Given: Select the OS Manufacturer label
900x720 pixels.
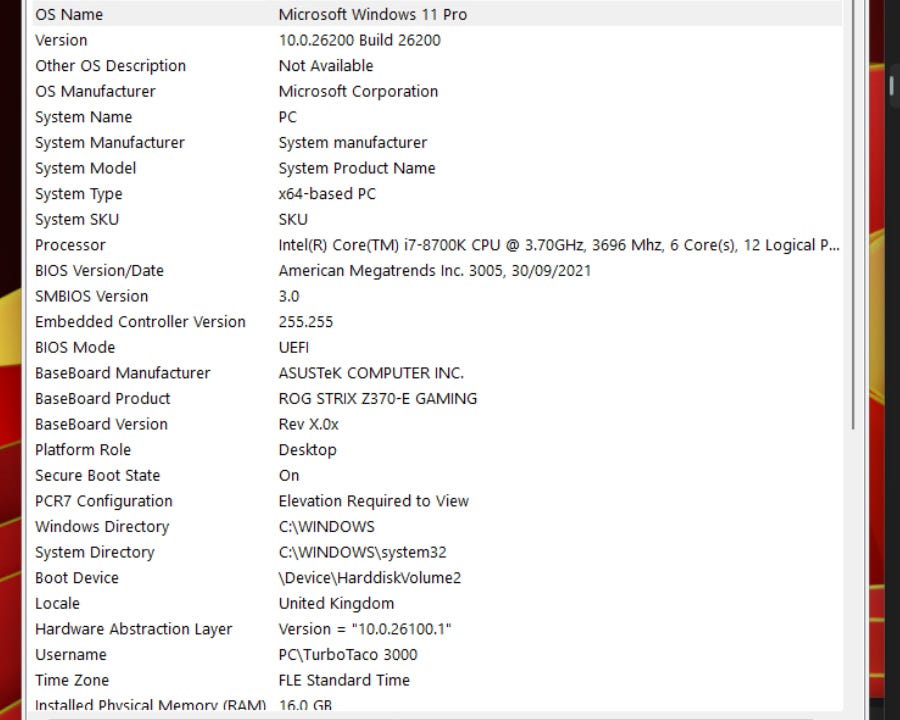Looking at the screenshot, I should pyautogui.click(x=95, y=91).
